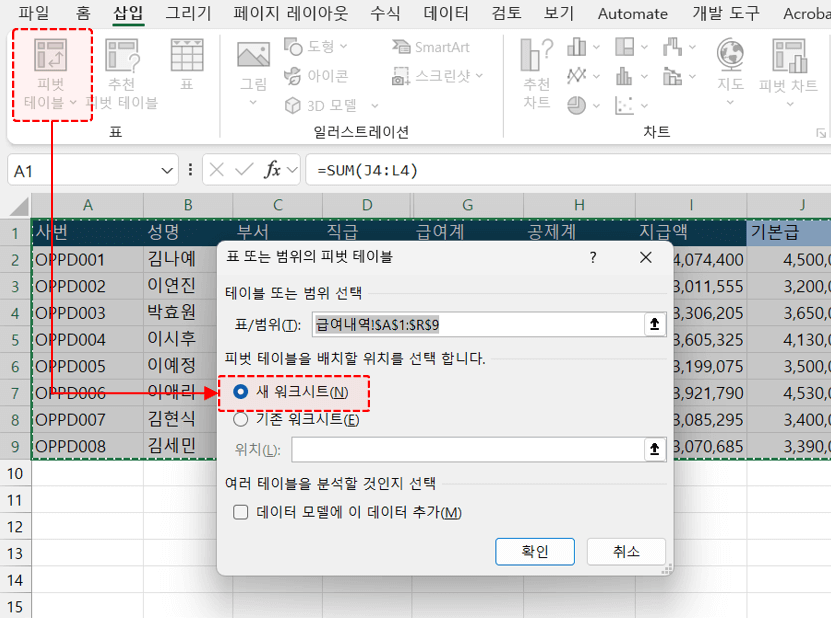Insert SmartArt graphic
831x618 pixels.
431,47
